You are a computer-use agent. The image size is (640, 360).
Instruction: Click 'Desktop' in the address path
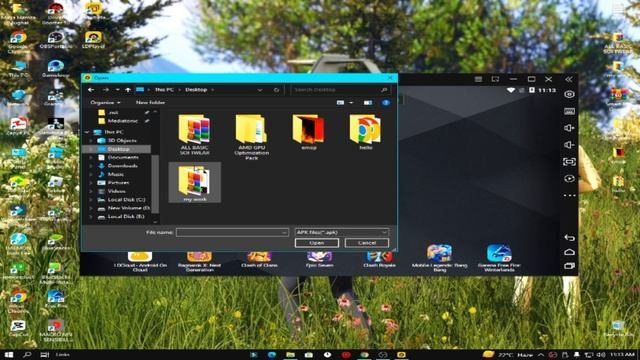(196, 90)
